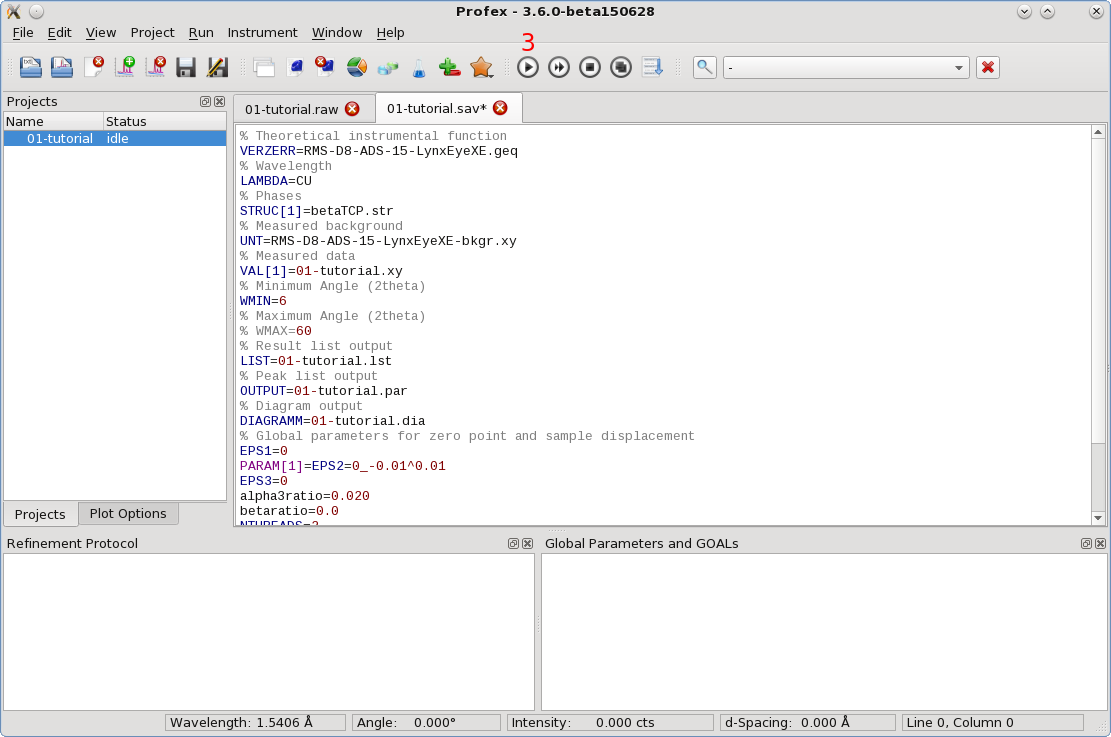
Task: Run refinement with play button
Action: click(528, 67)
